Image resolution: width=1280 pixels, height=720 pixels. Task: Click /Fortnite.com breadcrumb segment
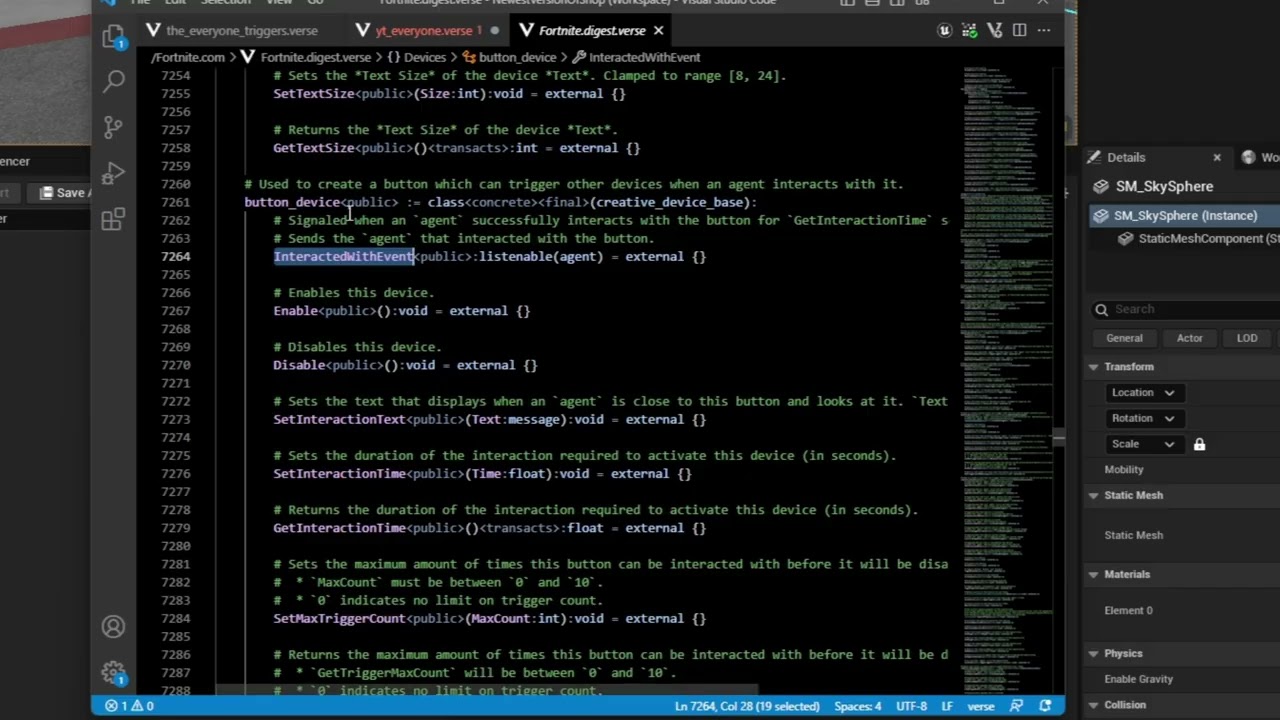pyautogui.click(x=188, y=57)
